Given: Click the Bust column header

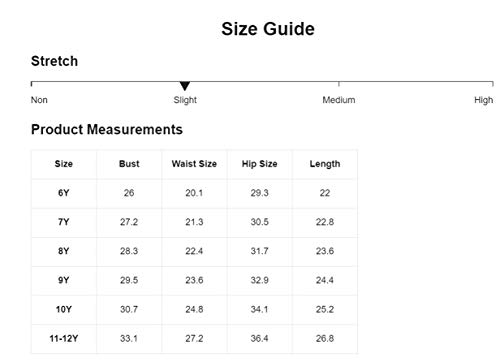Looking at the screenshot, I should coord(129,164).
